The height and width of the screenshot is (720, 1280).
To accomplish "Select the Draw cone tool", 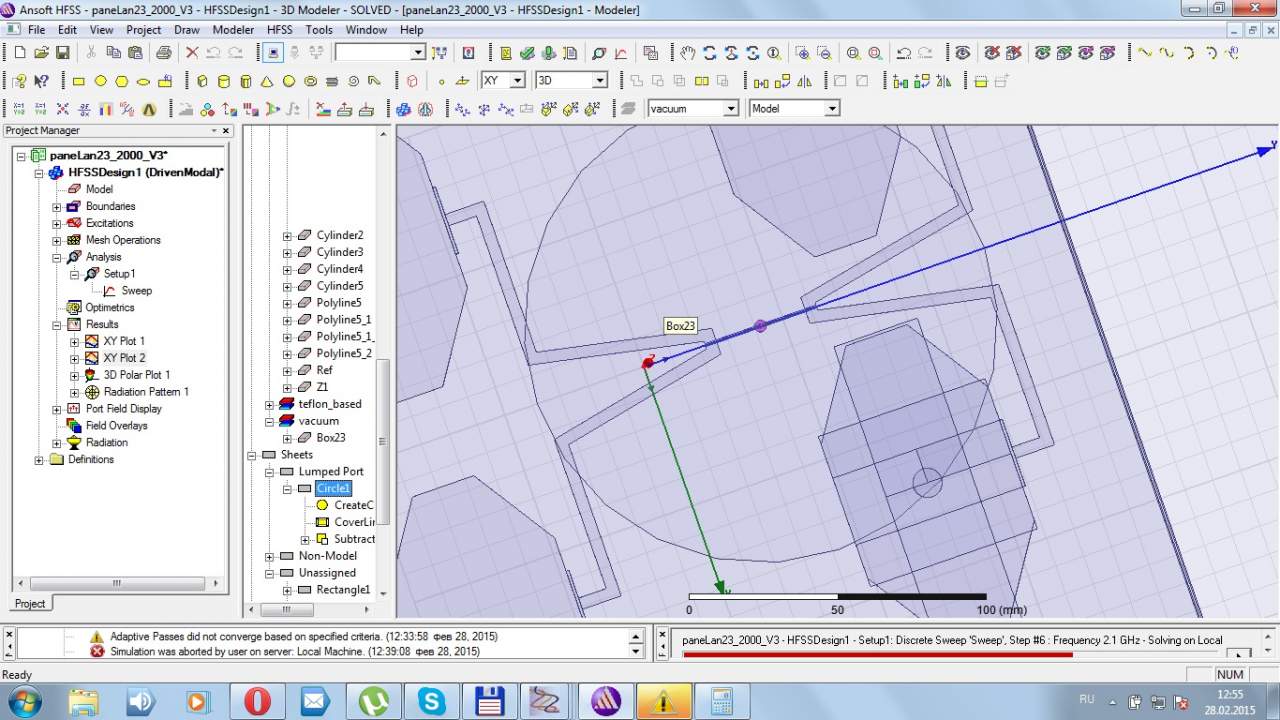I will click(267, 81).
